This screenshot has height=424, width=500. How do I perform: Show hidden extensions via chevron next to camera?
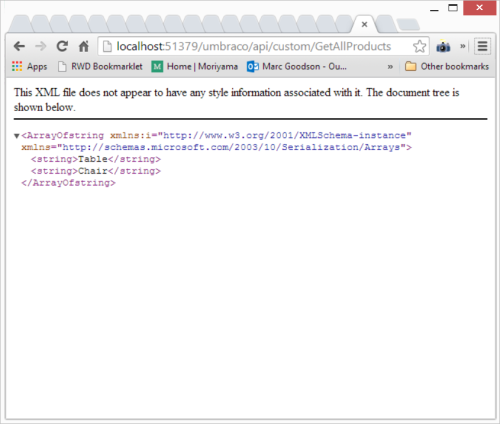click(x=463, y=46)
